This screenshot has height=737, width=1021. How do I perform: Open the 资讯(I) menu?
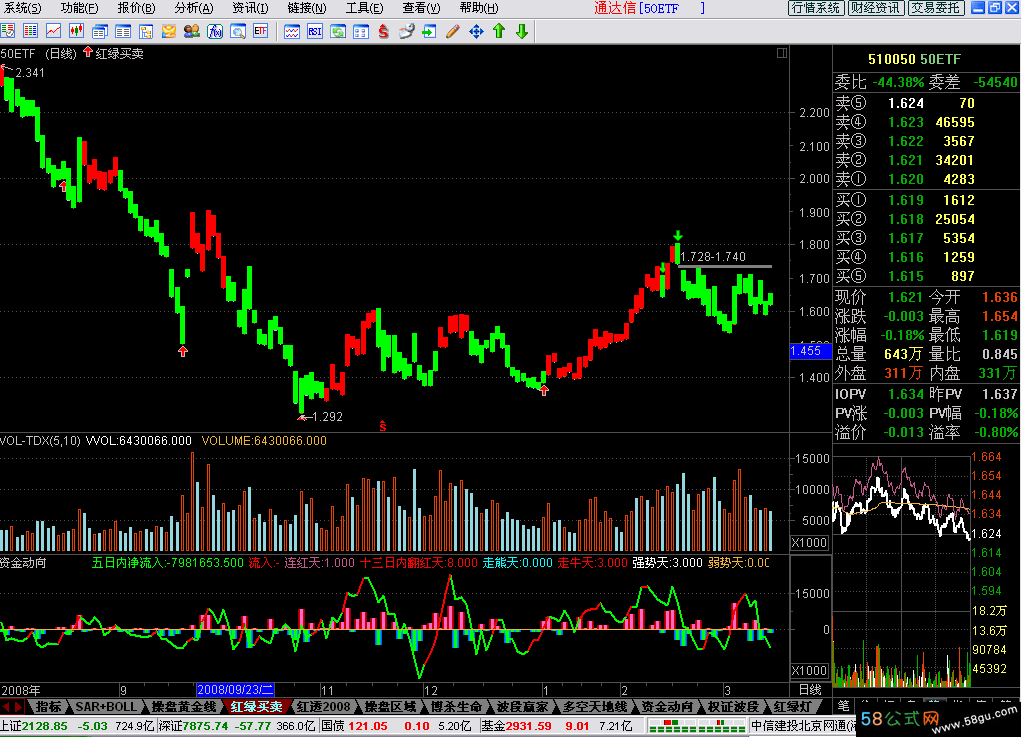pyautogui.click(x=250, y=8)
